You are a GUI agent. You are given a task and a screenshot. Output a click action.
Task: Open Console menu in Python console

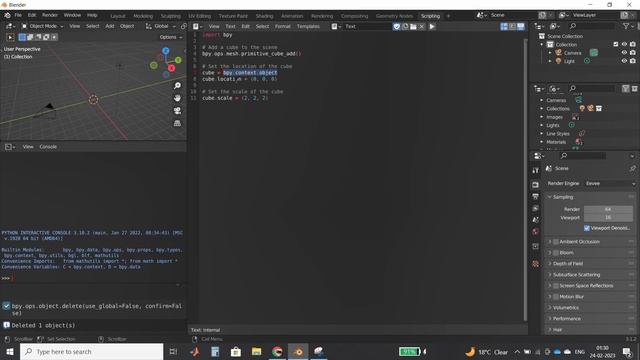[48, 147]
